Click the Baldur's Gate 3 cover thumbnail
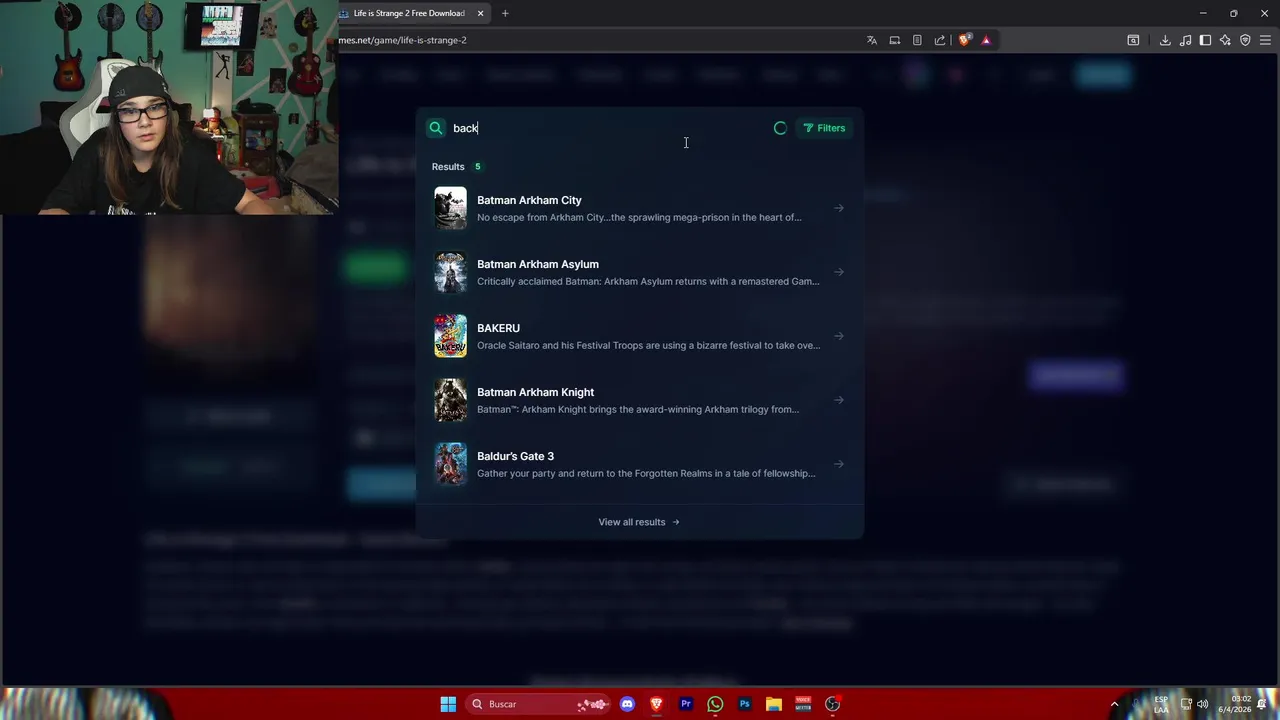The height and width of the screenshot is (720, 1280). (x=450, y=464)
